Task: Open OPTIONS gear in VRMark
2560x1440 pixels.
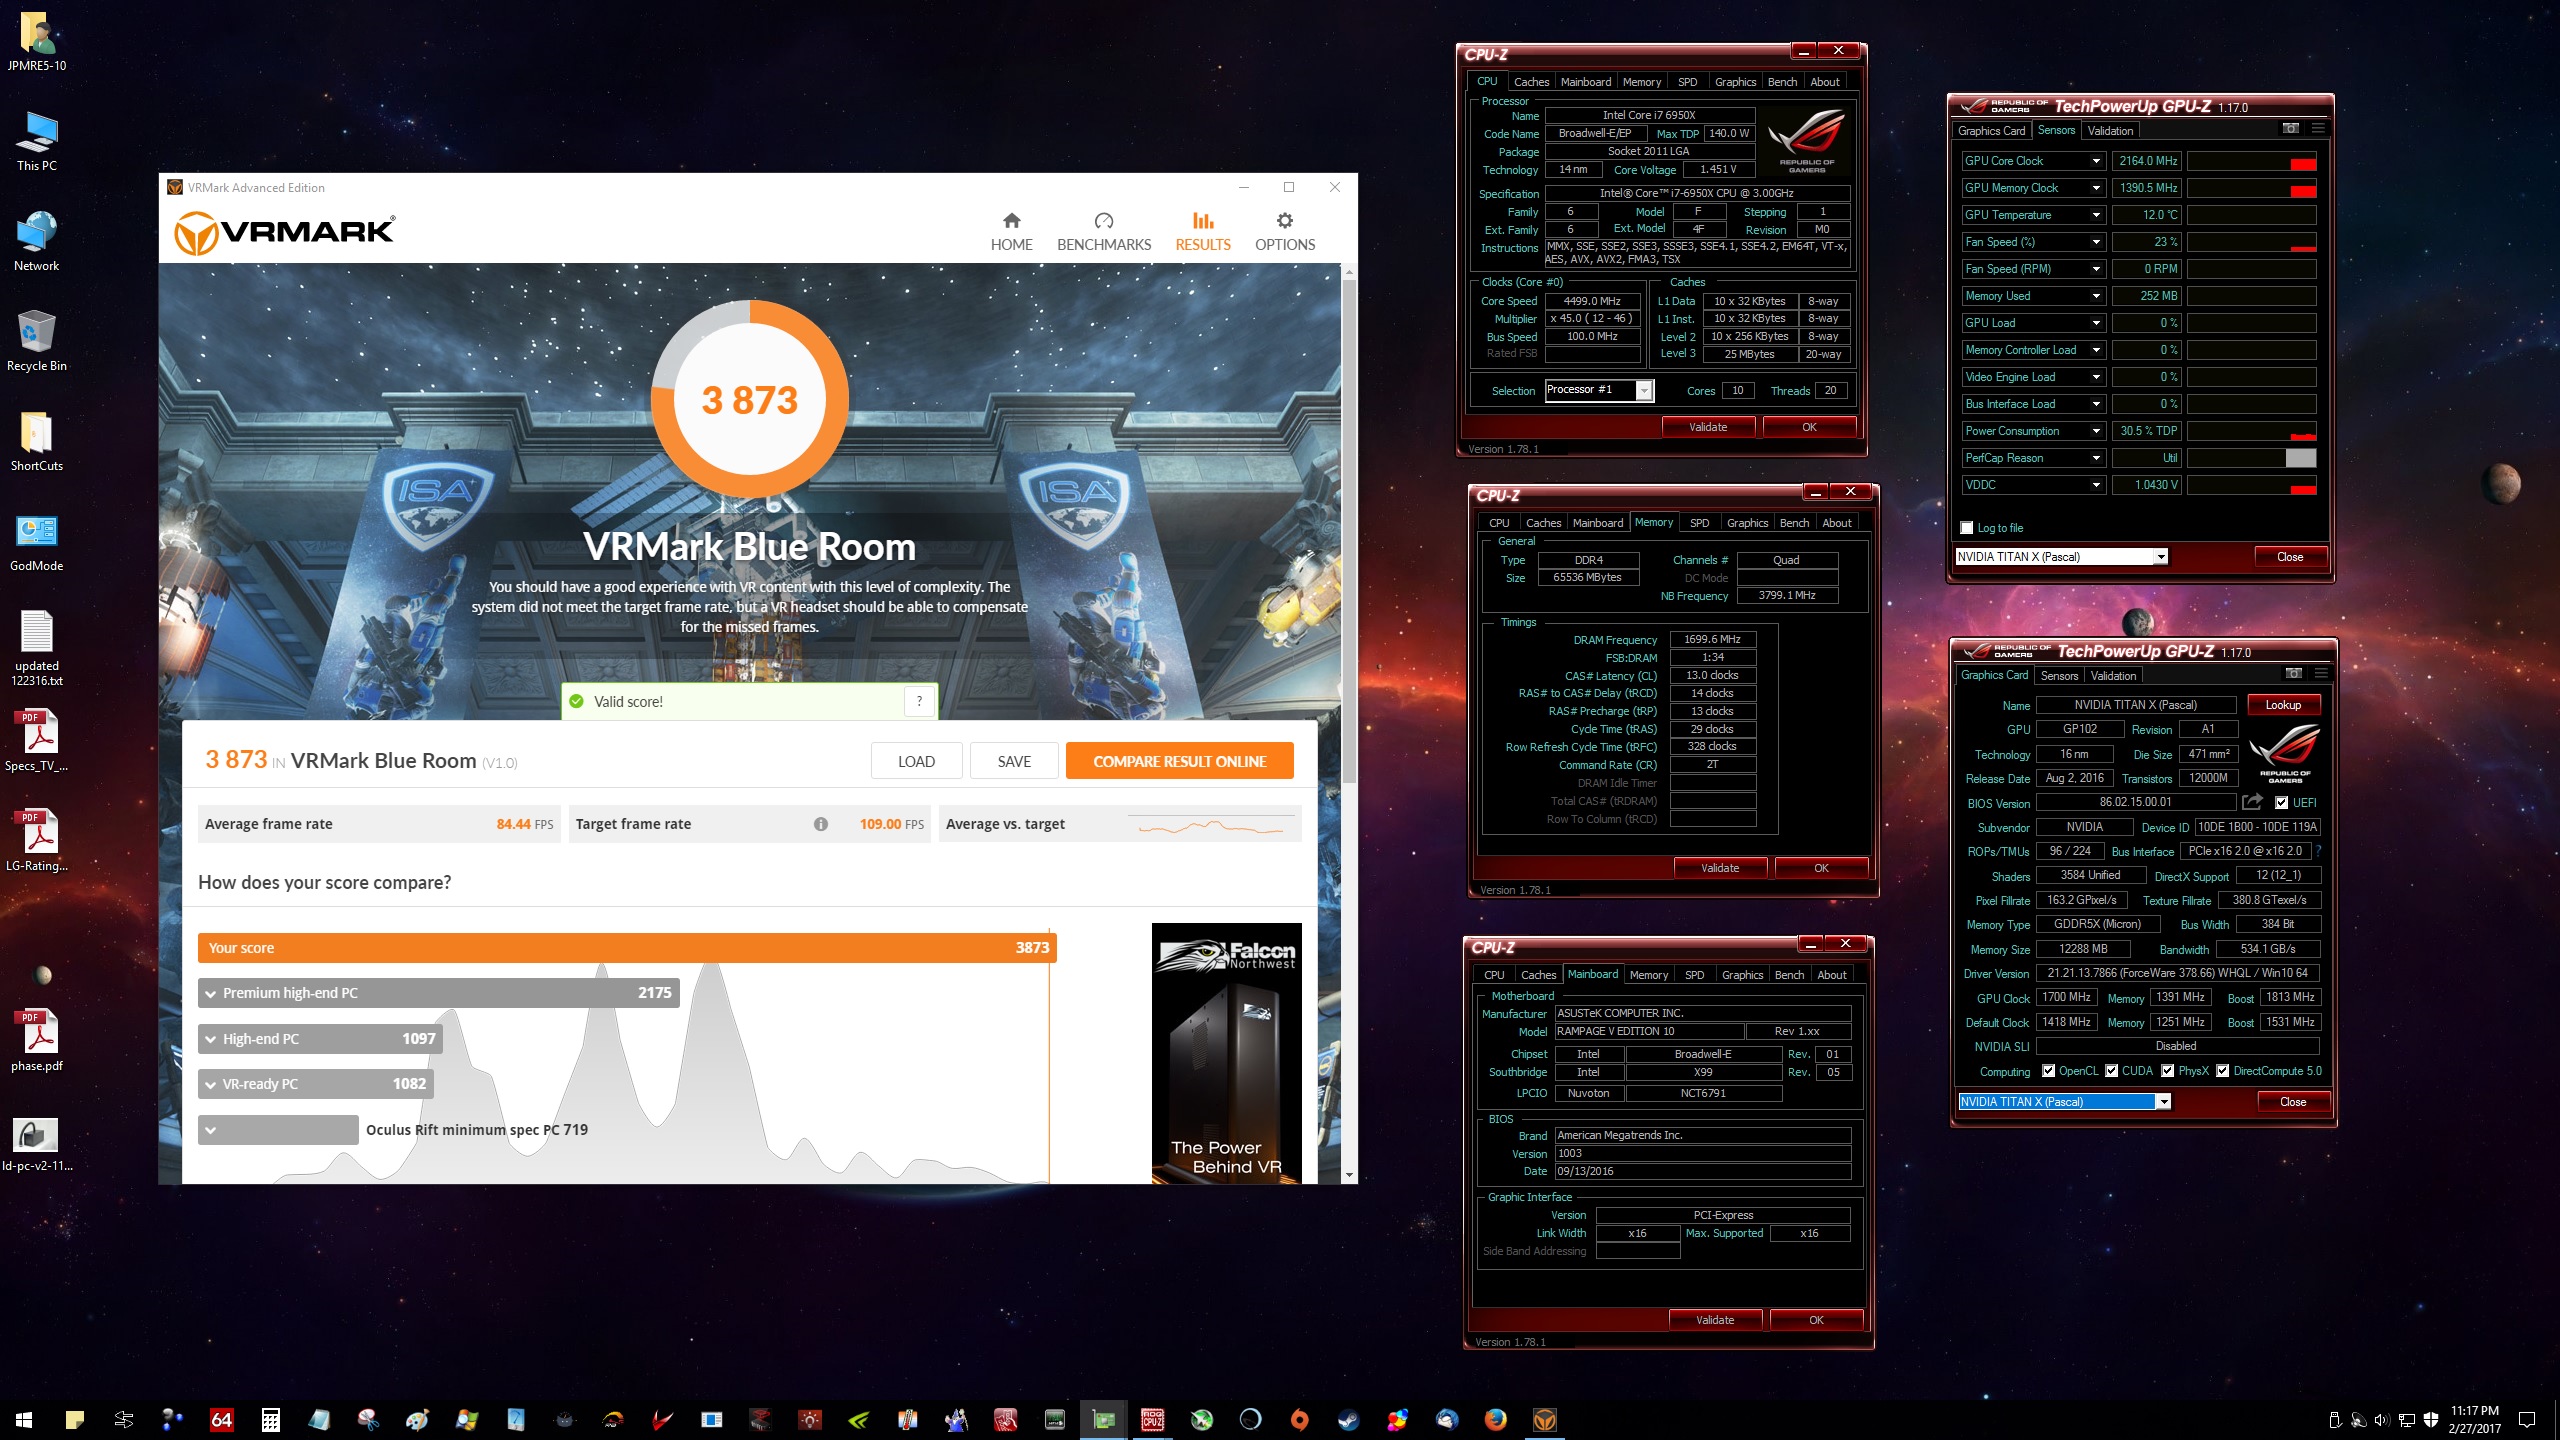Action: [x=1285, y=232]
